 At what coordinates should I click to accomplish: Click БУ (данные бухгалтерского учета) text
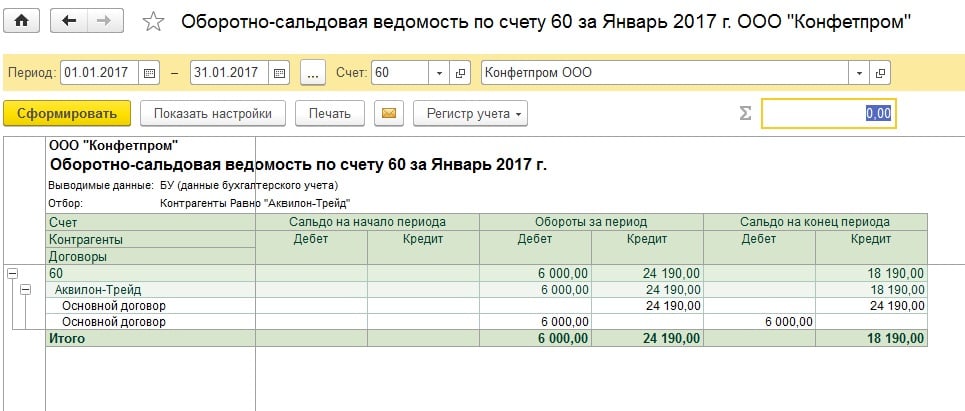point(249,185)
